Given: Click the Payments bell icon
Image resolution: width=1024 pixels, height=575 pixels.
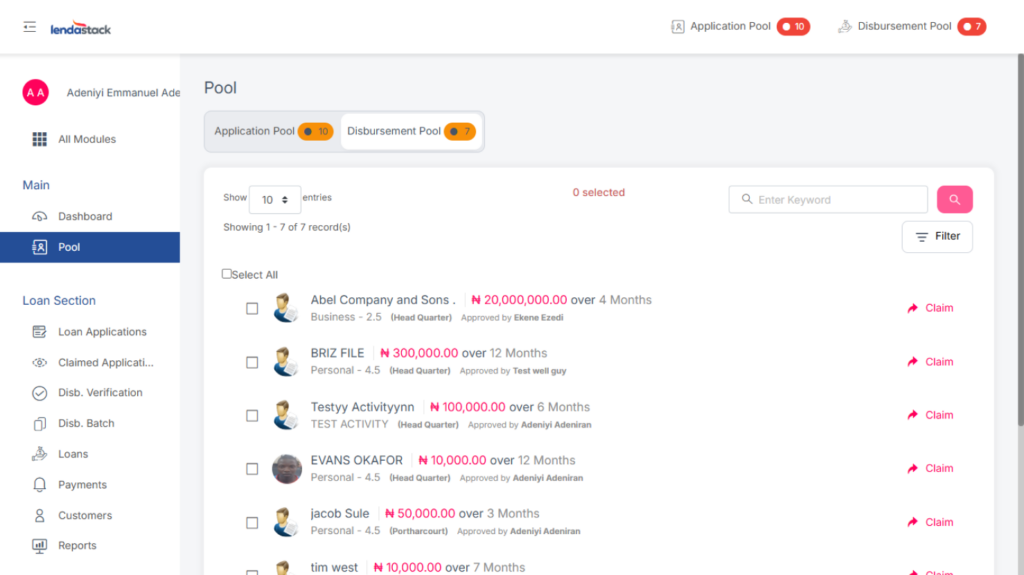Looking at the screenshot, I should pyautogui.click(x=40, y=485).
